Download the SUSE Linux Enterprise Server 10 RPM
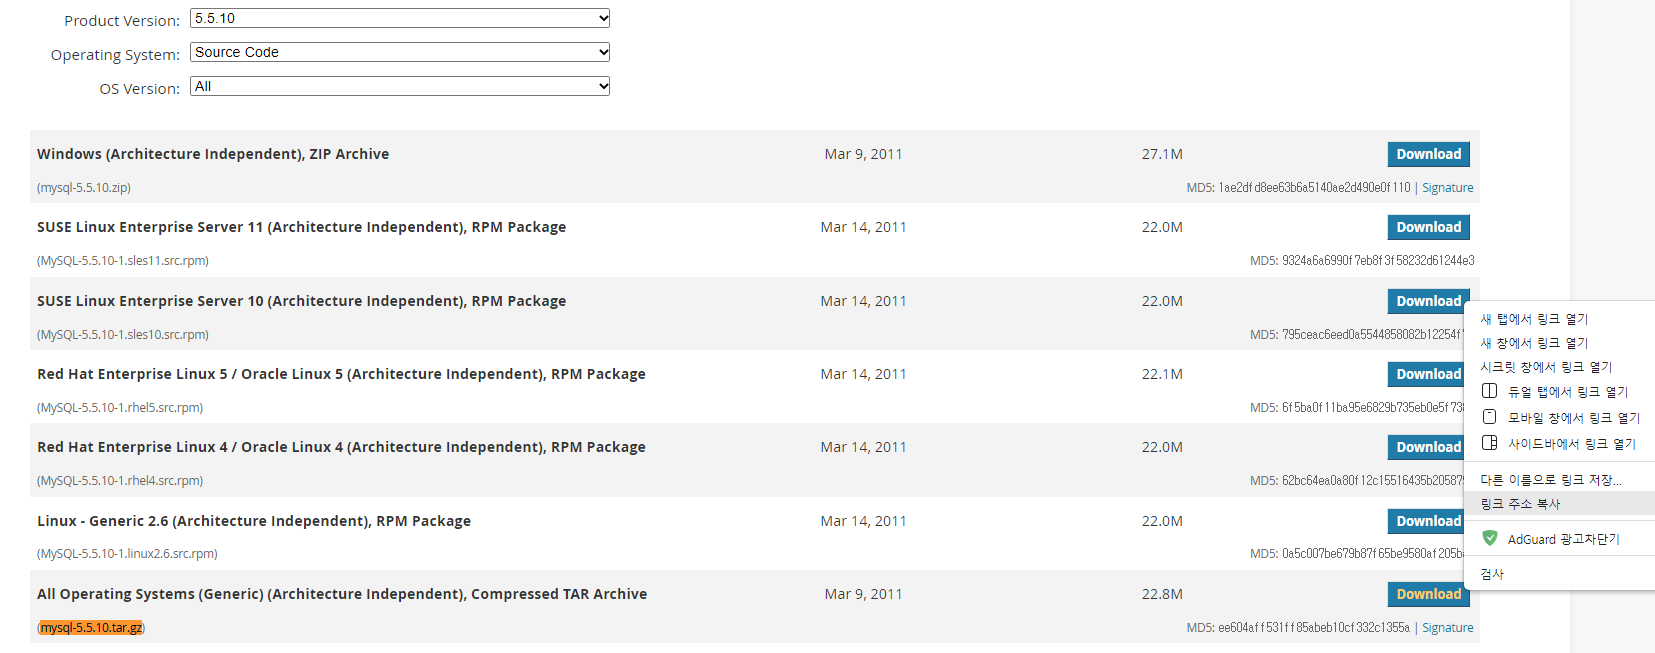1655x653 pixels. tap(1428, 301)
